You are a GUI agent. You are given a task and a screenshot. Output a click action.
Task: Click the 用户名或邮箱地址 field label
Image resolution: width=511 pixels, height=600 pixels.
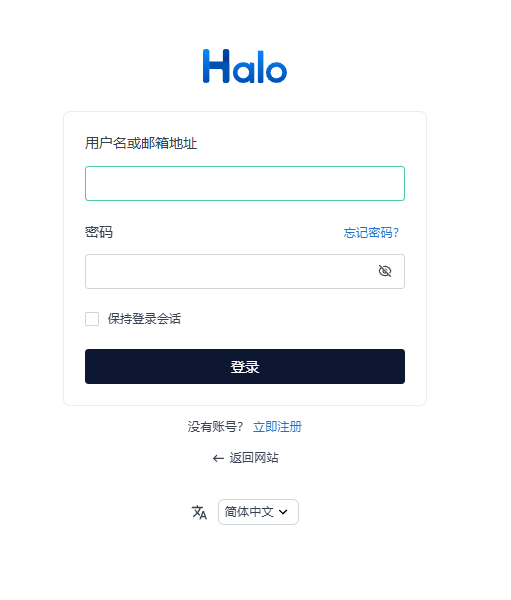(141, 143)
